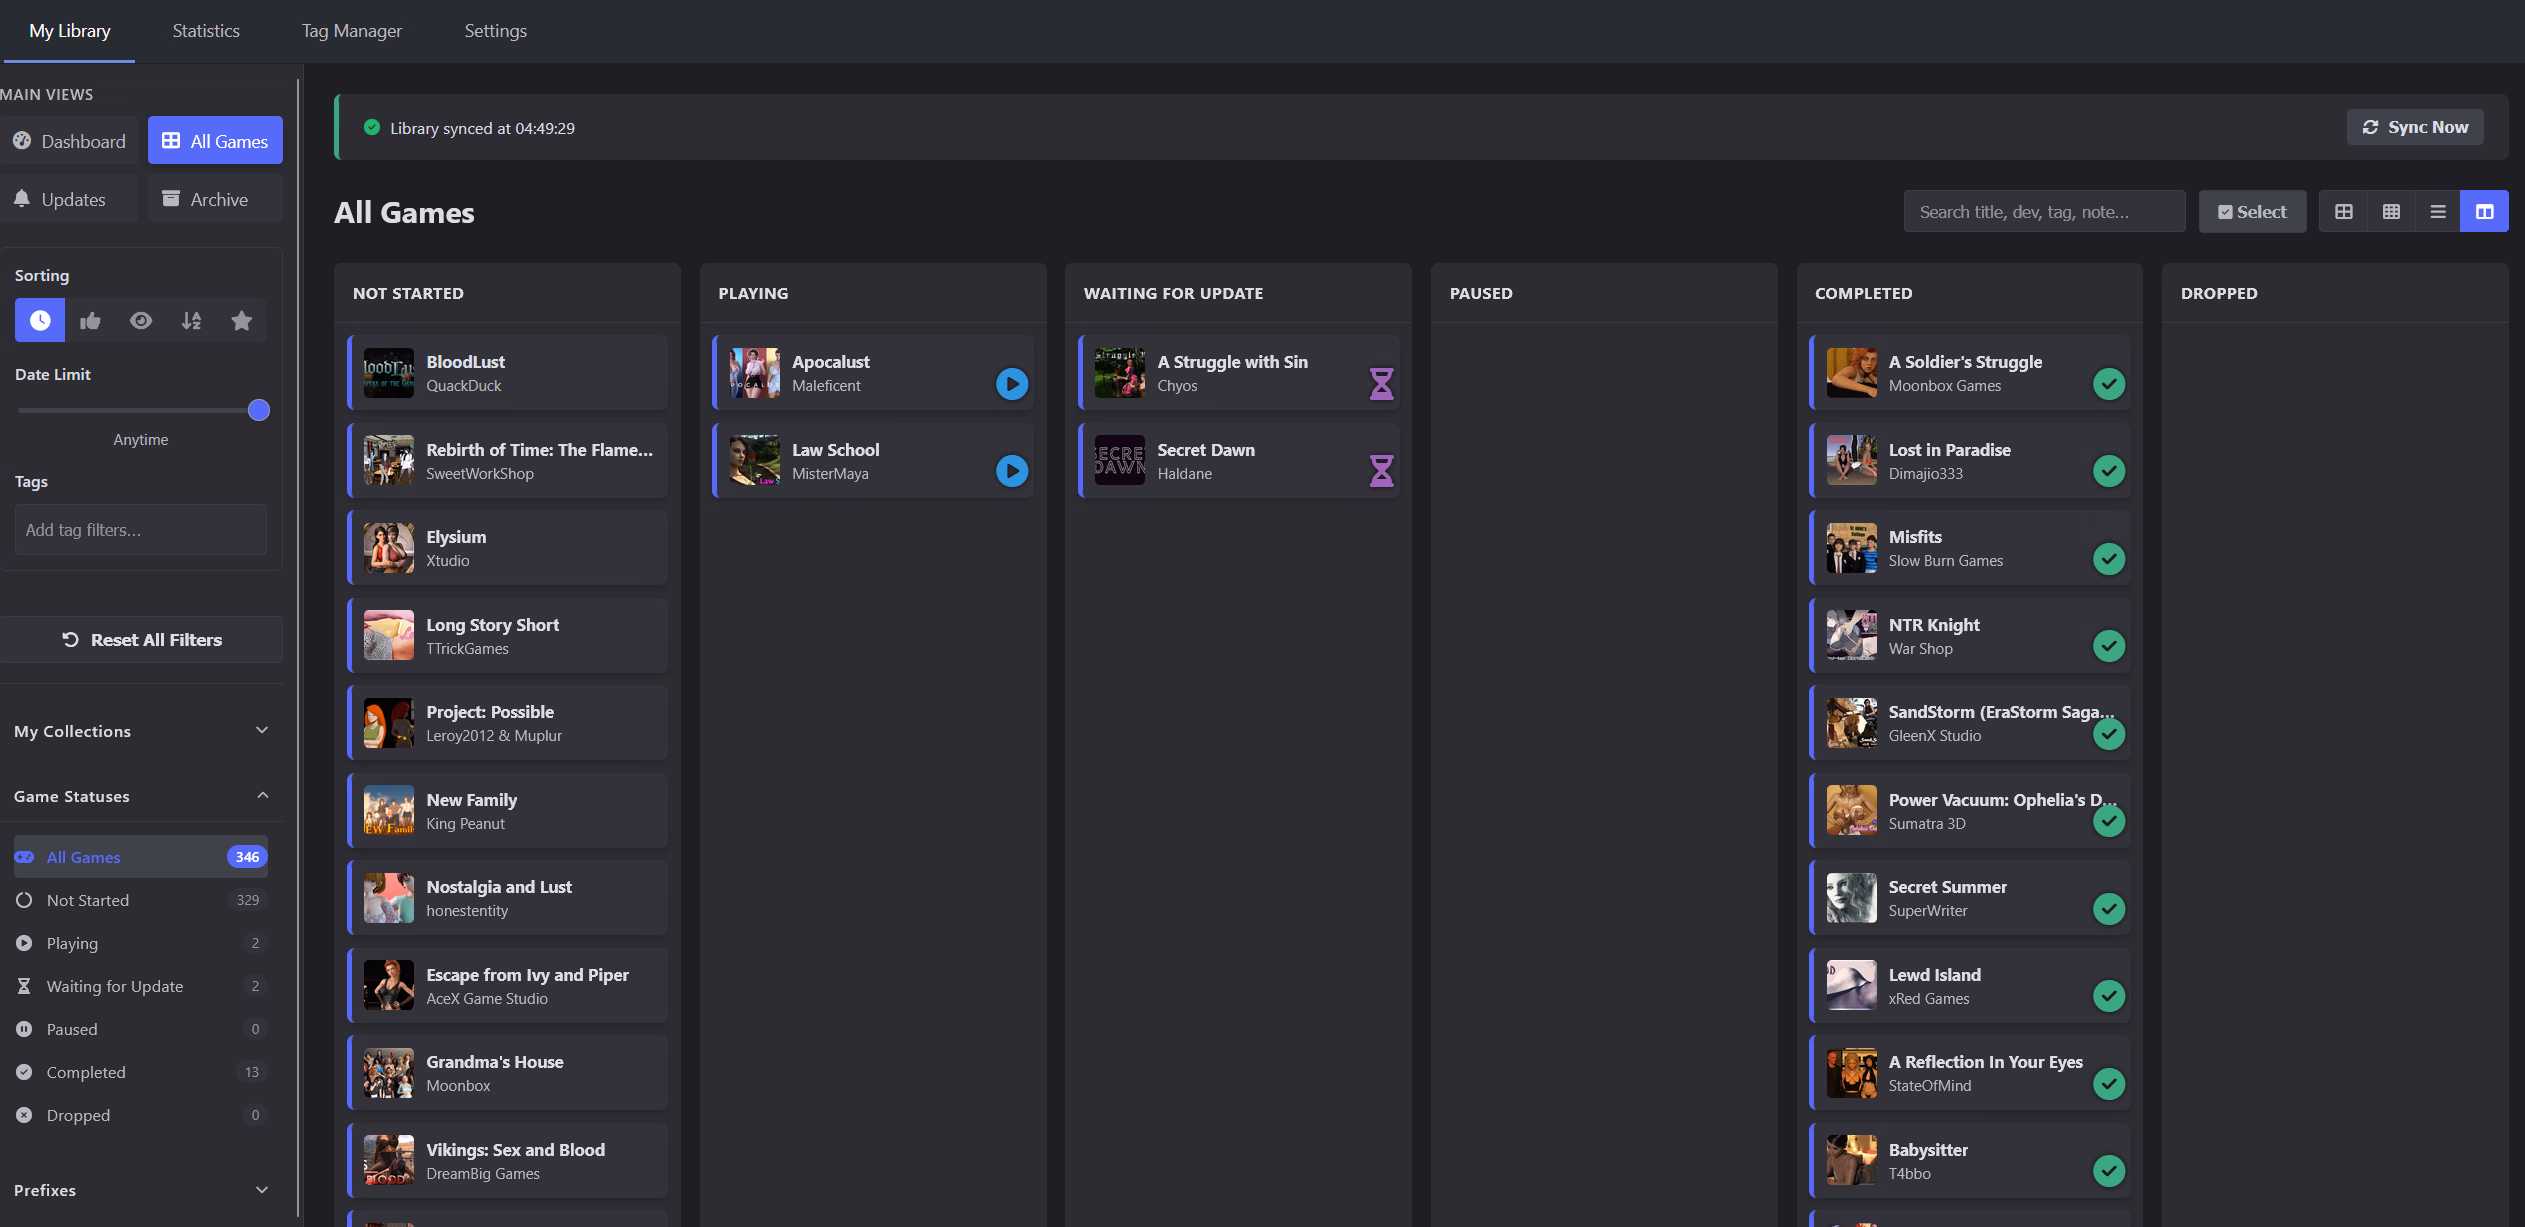Open New Family card
The width and height of the screenshot is (2525, 1227).
pos(508,811)
